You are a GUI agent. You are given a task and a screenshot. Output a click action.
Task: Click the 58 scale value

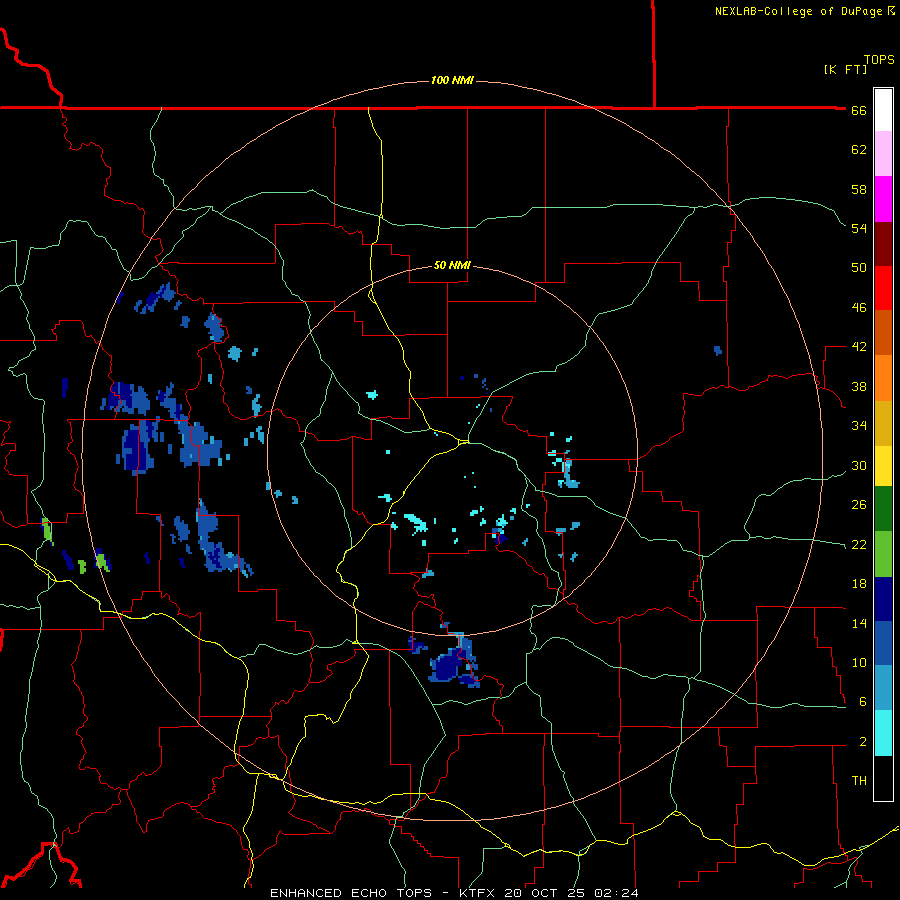859,189
